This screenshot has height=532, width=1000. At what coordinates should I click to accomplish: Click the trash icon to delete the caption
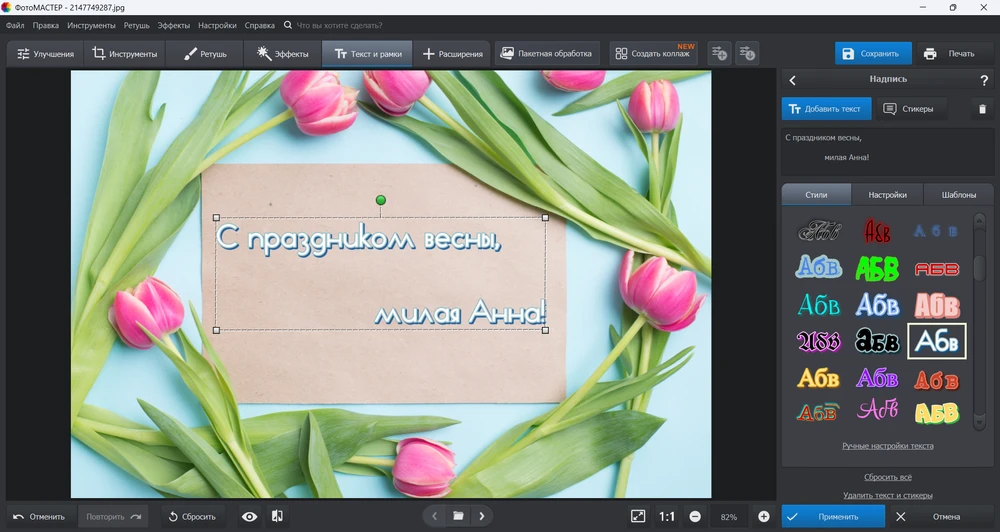tap(982, 109)
